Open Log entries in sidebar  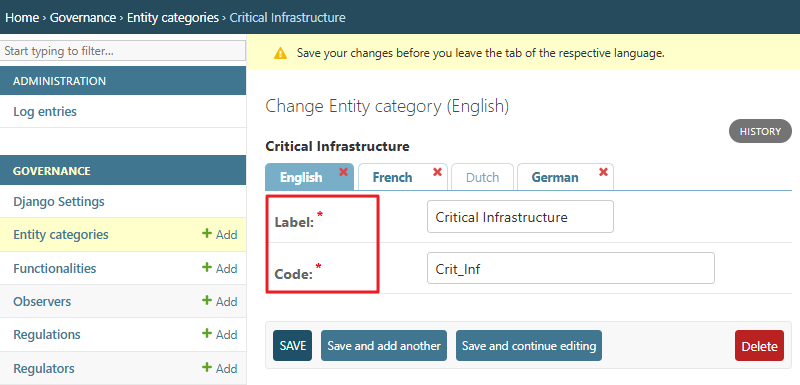(x=45, y=112)
